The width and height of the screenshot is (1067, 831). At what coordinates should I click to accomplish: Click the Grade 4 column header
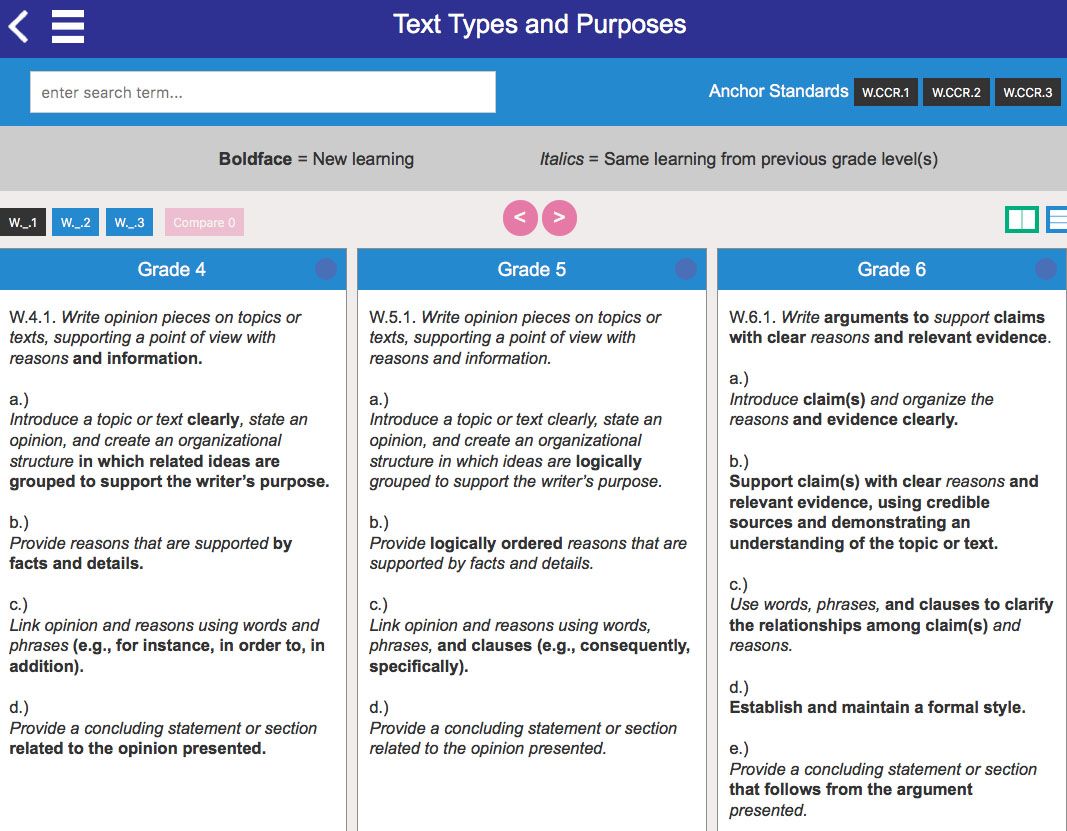tap(173, 270)
